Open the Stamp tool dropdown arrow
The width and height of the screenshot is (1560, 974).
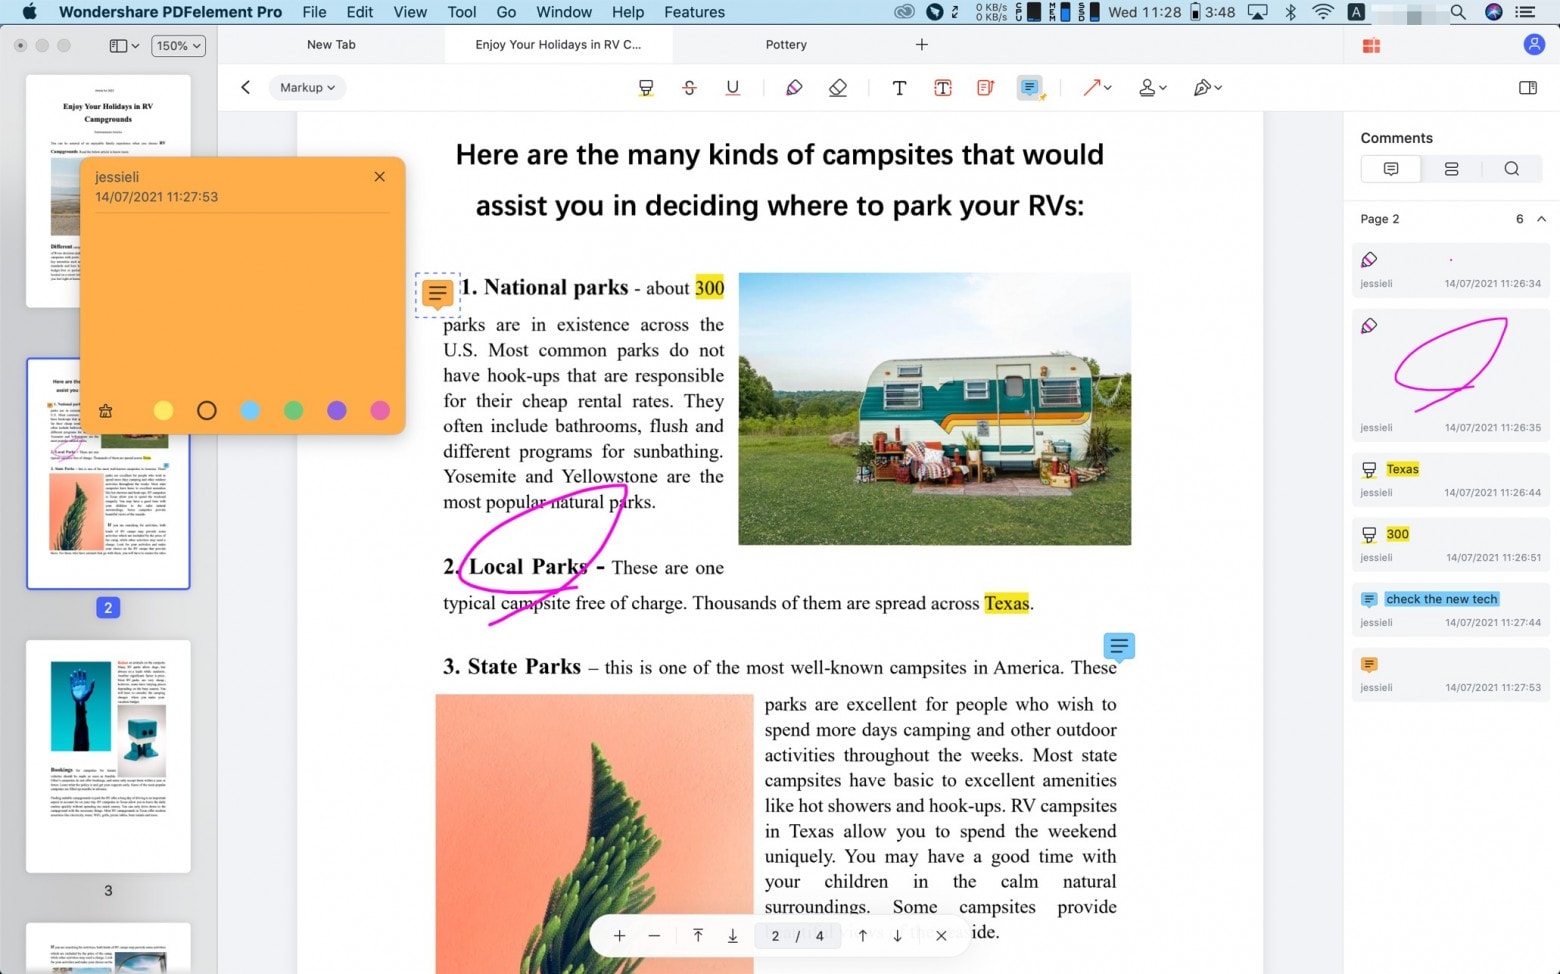(x=1163, y=88)
